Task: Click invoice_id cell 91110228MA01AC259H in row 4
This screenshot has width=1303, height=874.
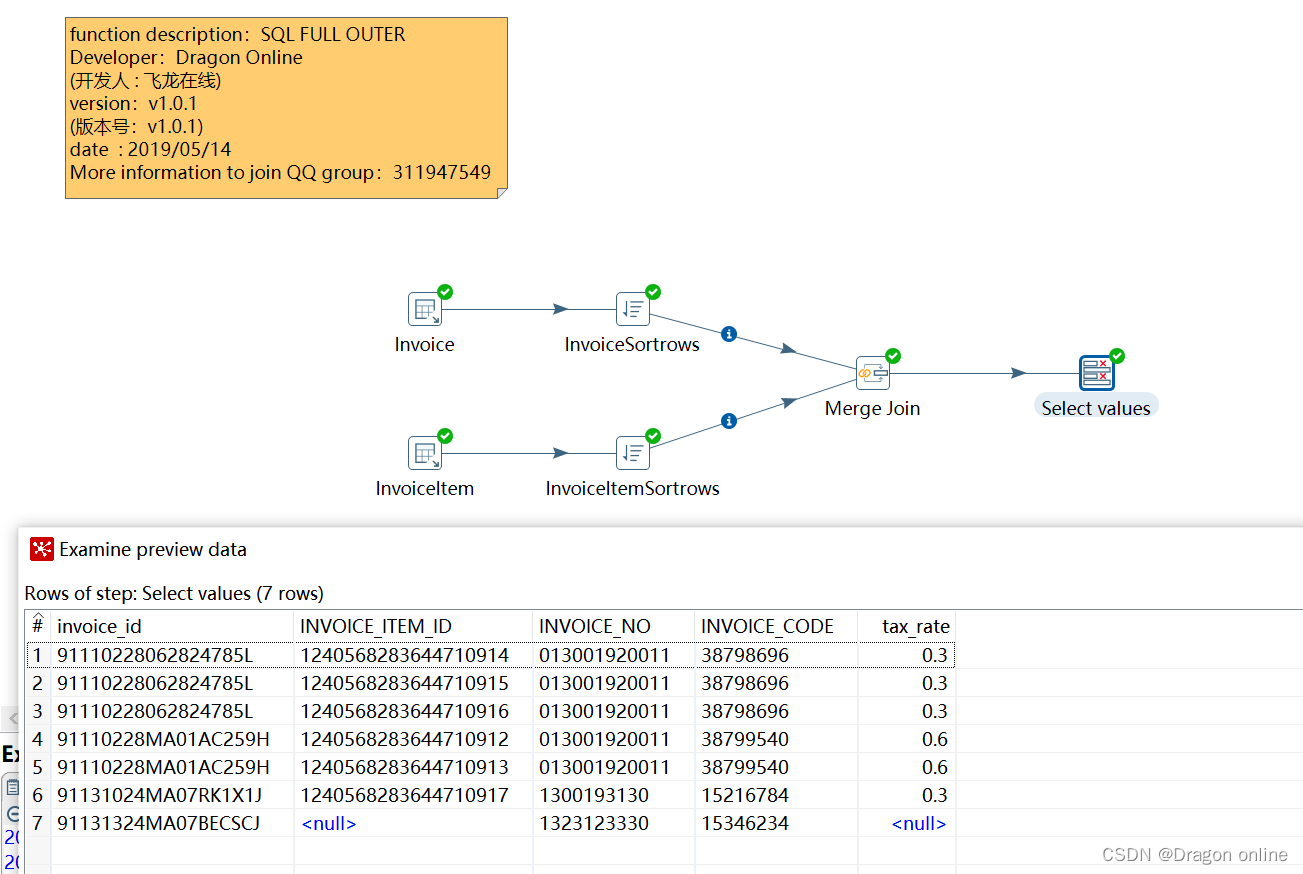Action: point(172,739)
